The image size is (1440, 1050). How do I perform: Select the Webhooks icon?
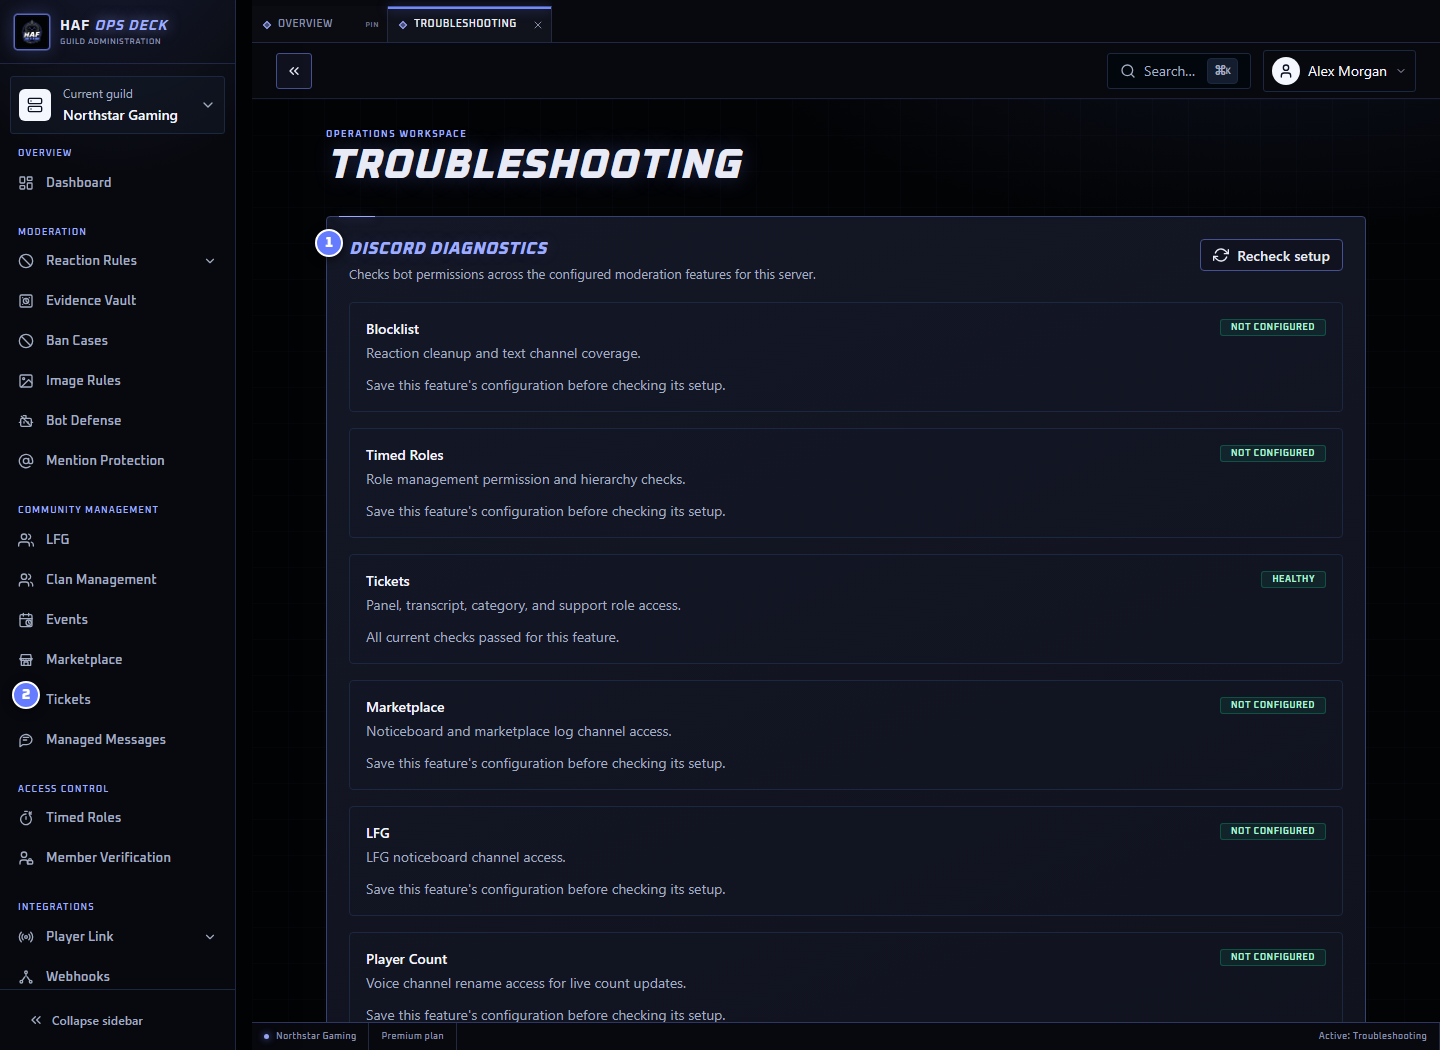click(x=26, y=977)
